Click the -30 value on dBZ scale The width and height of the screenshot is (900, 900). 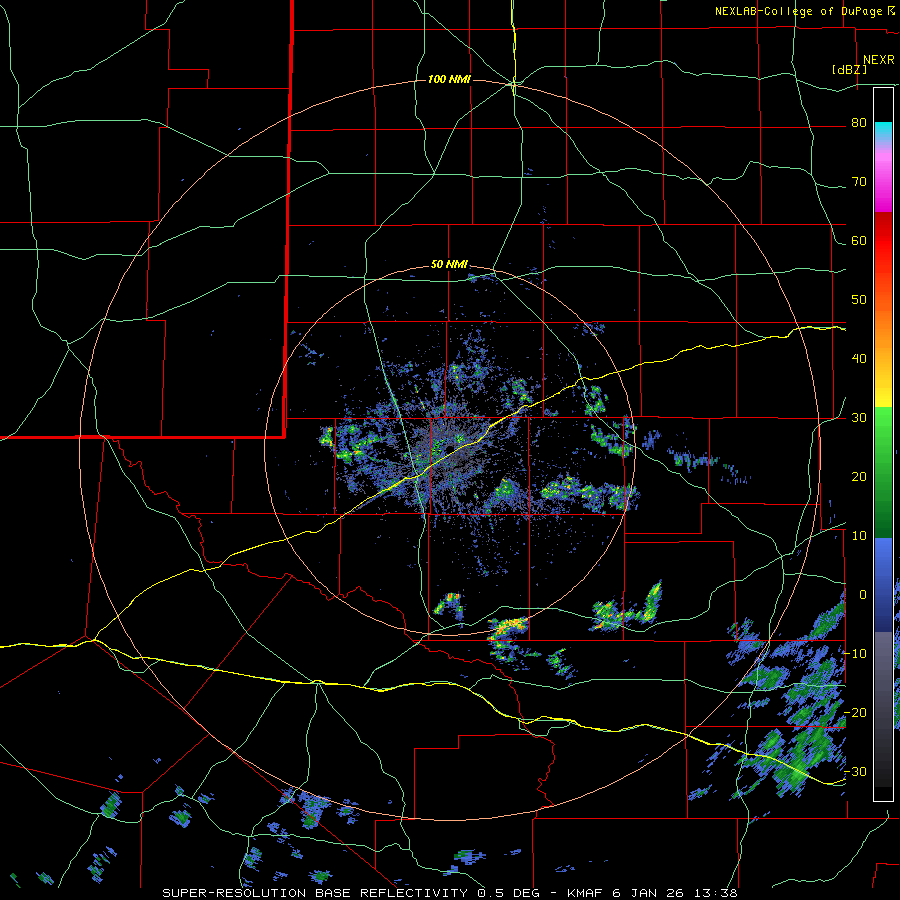(855, 771)
